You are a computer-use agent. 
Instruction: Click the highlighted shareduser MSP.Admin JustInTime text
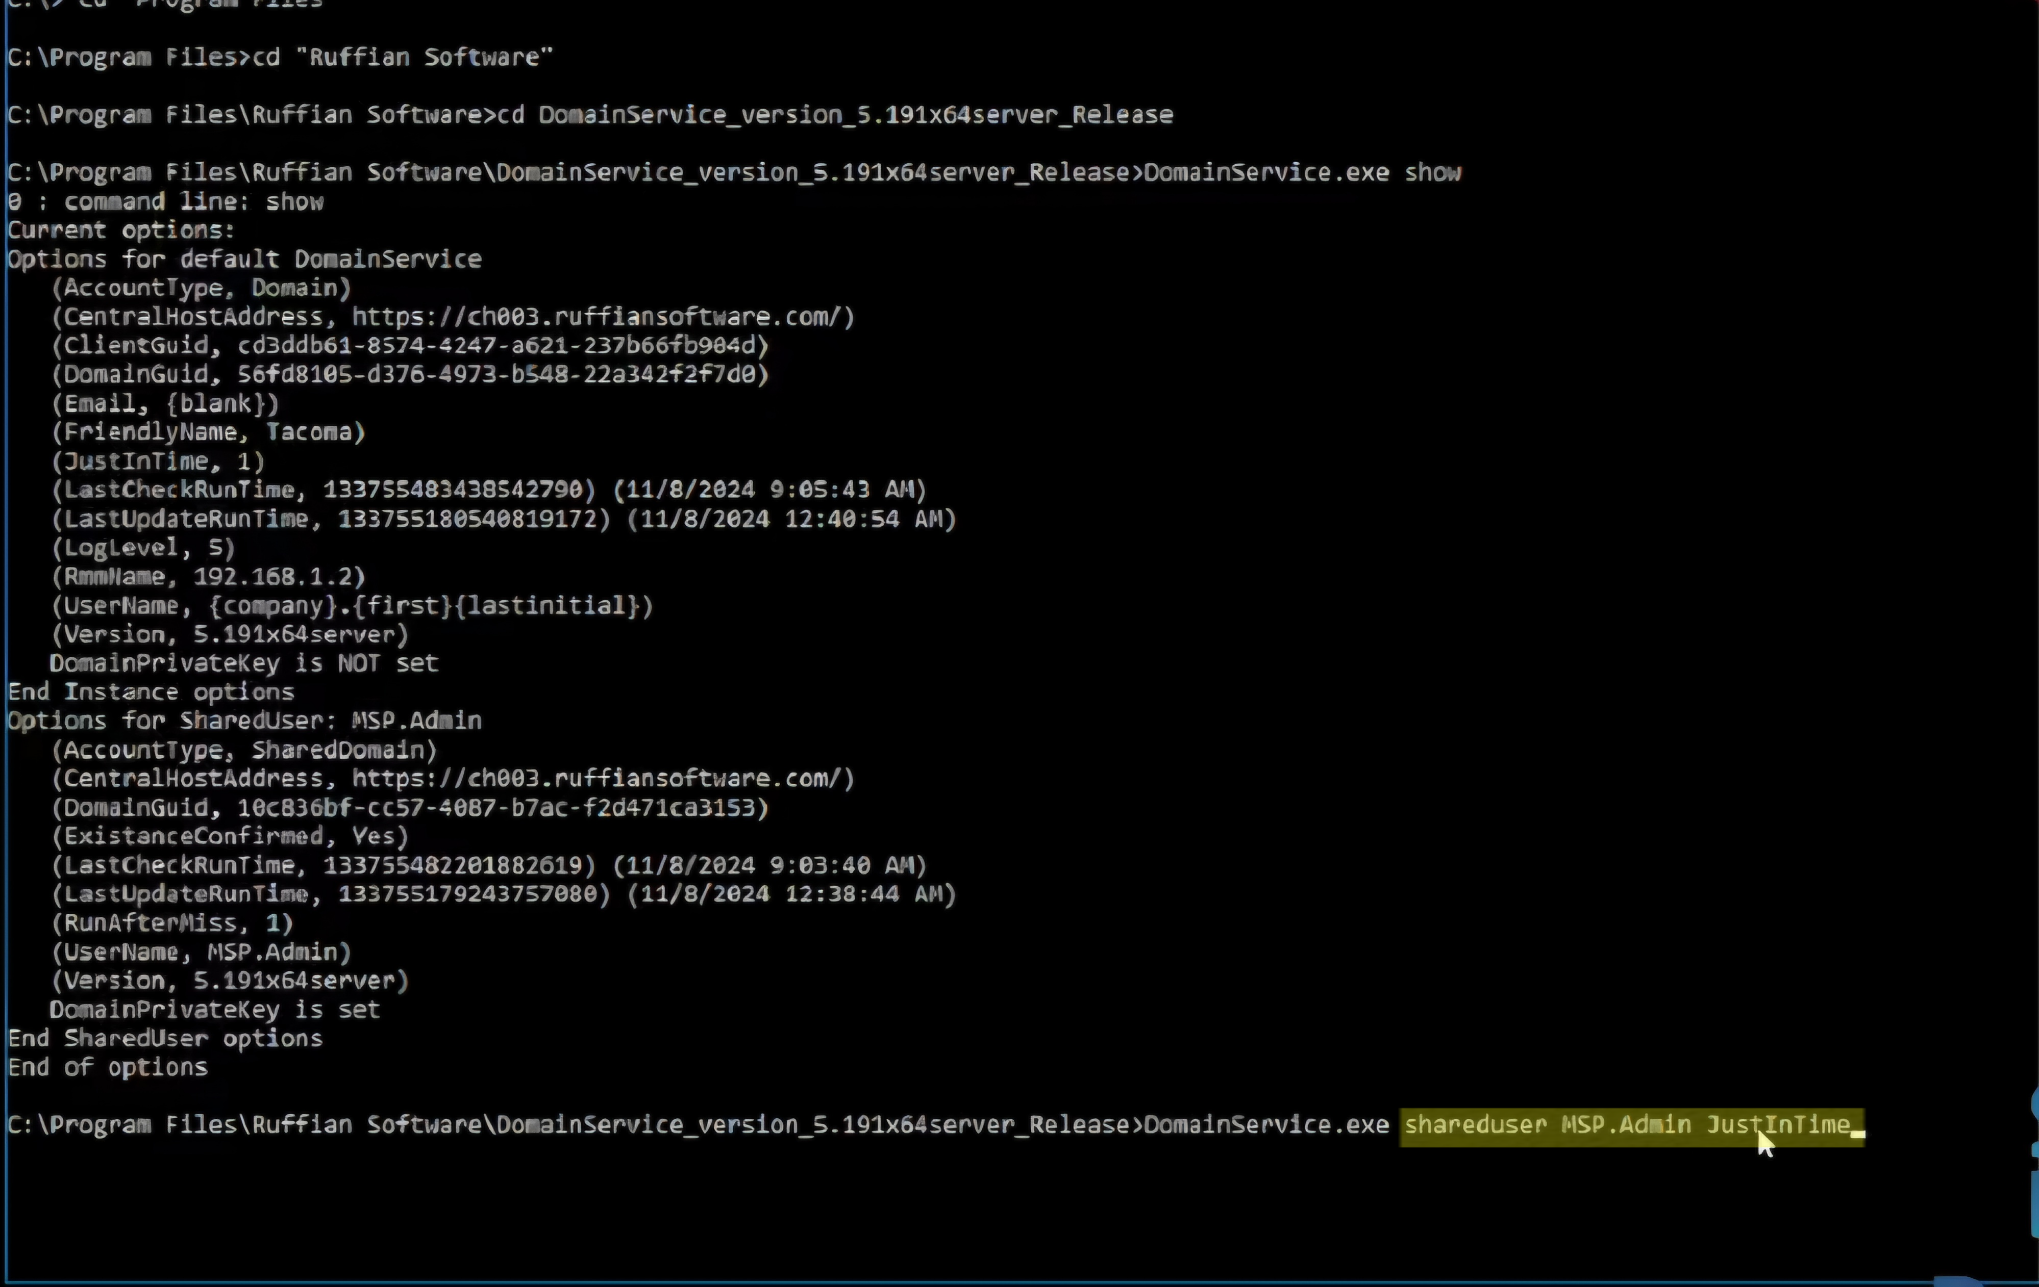[x=1630, y=1125]
